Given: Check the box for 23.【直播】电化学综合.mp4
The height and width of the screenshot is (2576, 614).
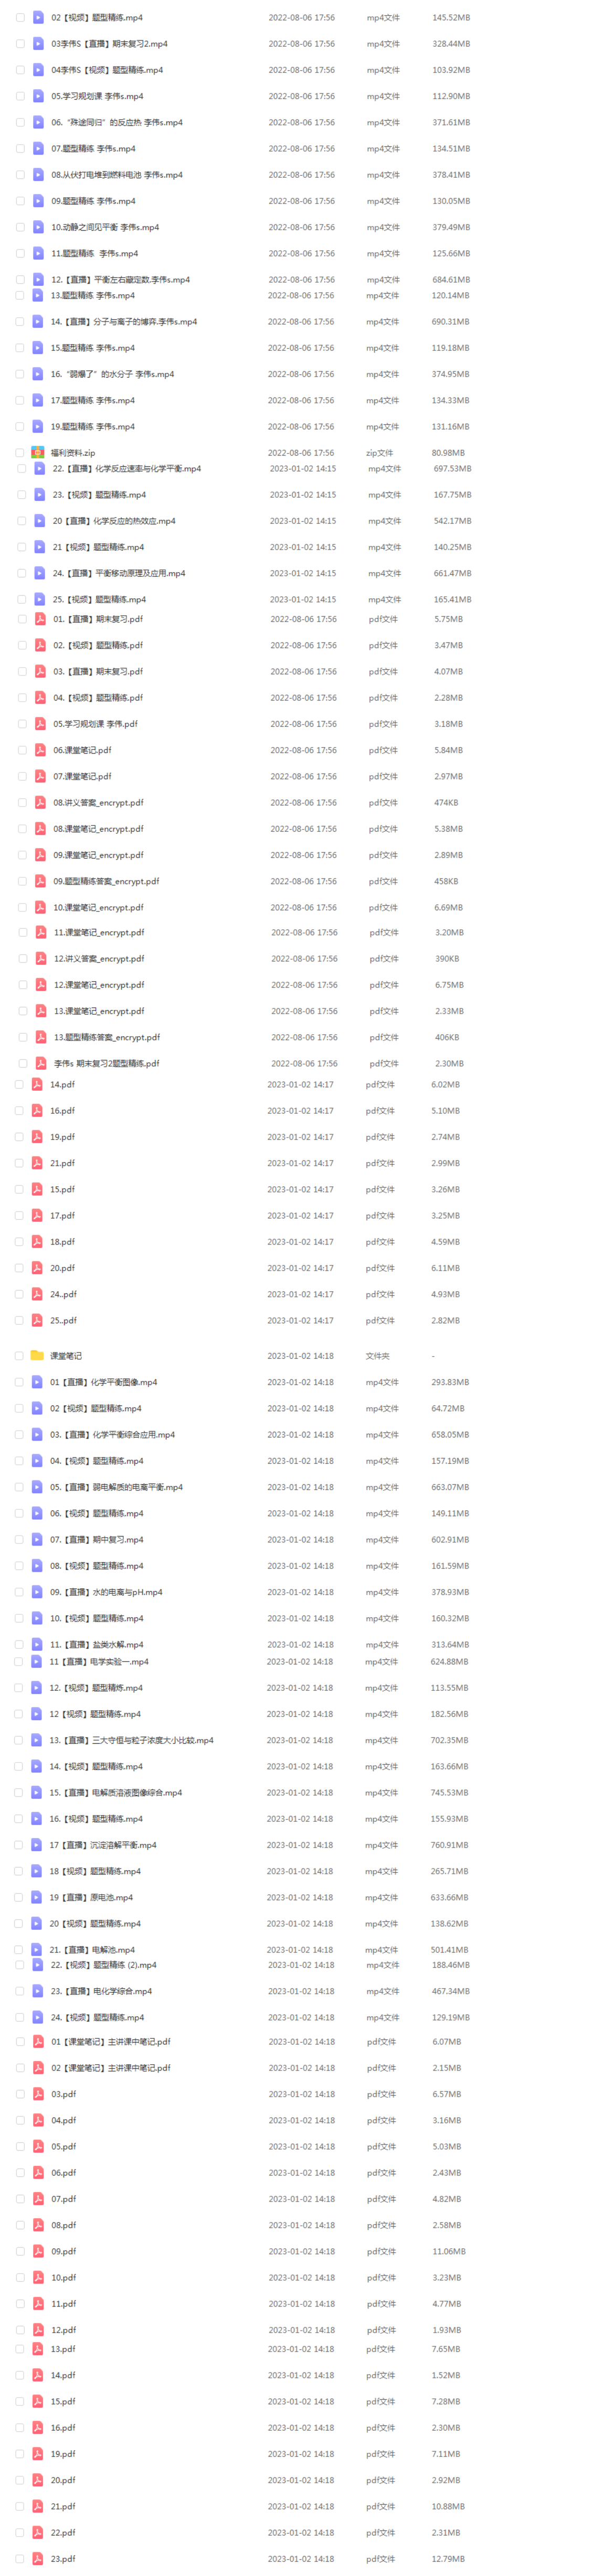Looking at the screenshot, I should 19,1991.
